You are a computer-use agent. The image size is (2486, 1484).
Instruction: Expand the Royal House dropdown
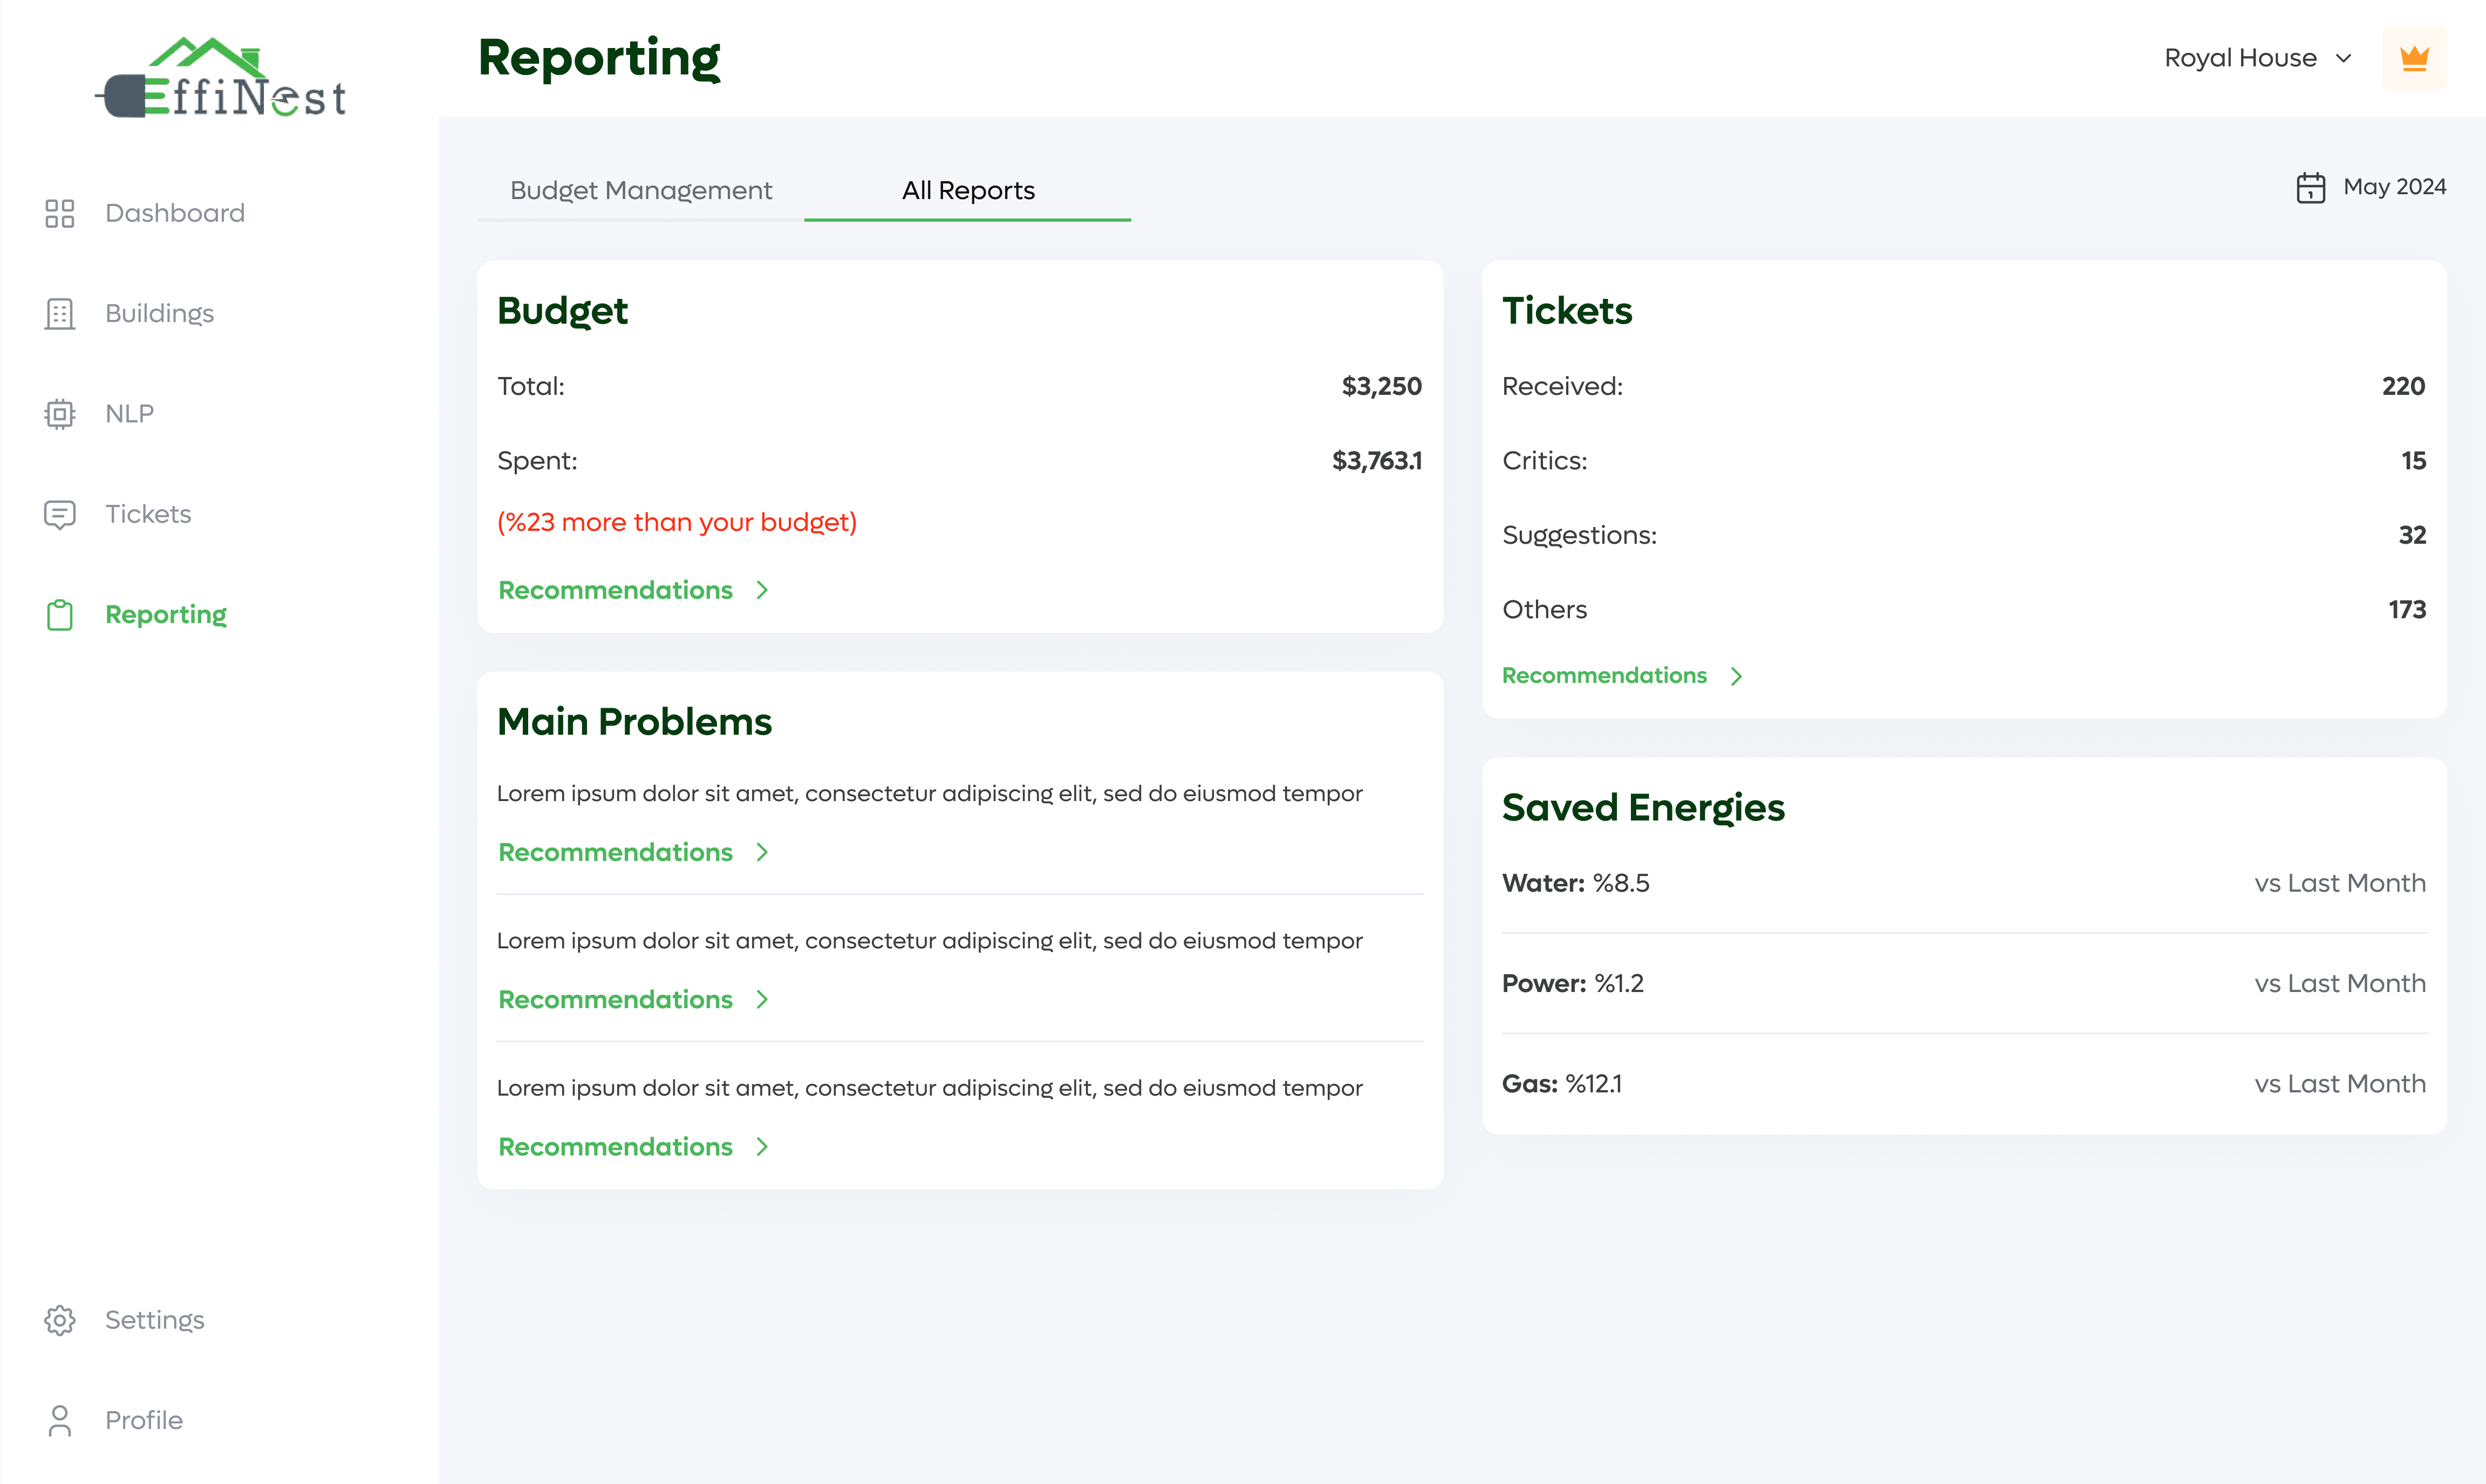coord(2257,58)
